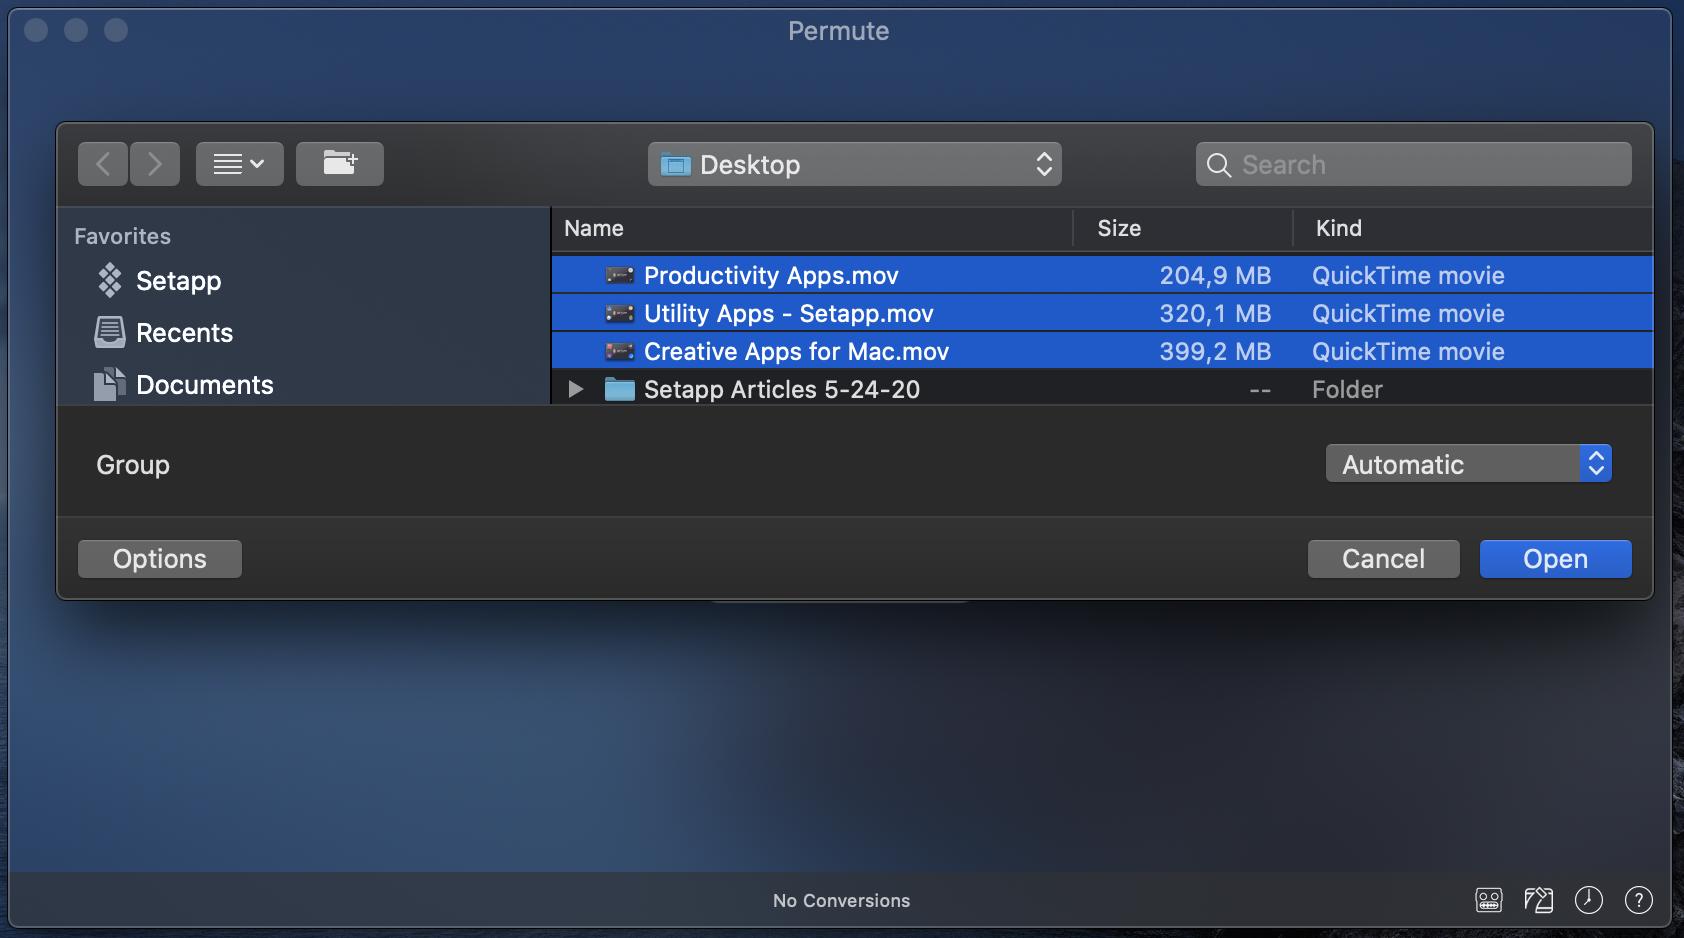Click the Utility Apps - Setapp.mov movie icon
Screen dimensions: 1684x938
[x=620, y=313]
